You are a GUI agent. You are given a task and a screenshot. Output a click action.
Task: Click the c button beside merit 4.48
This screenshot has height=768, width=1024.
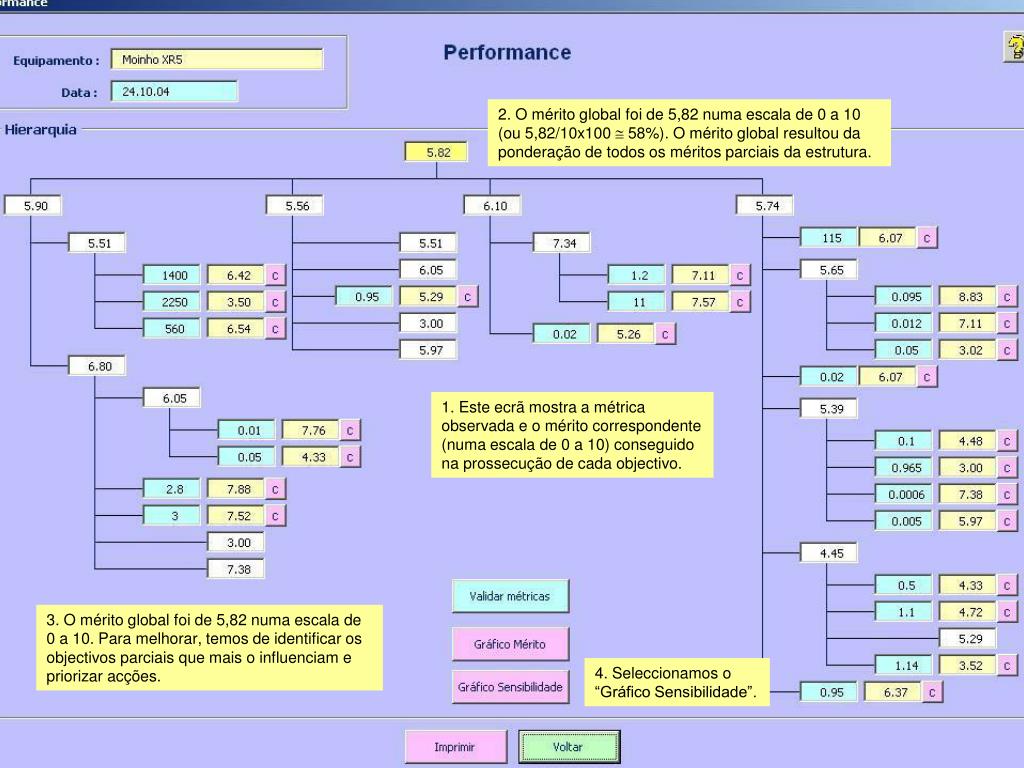pyautogui.click(x=1007, y=441)
